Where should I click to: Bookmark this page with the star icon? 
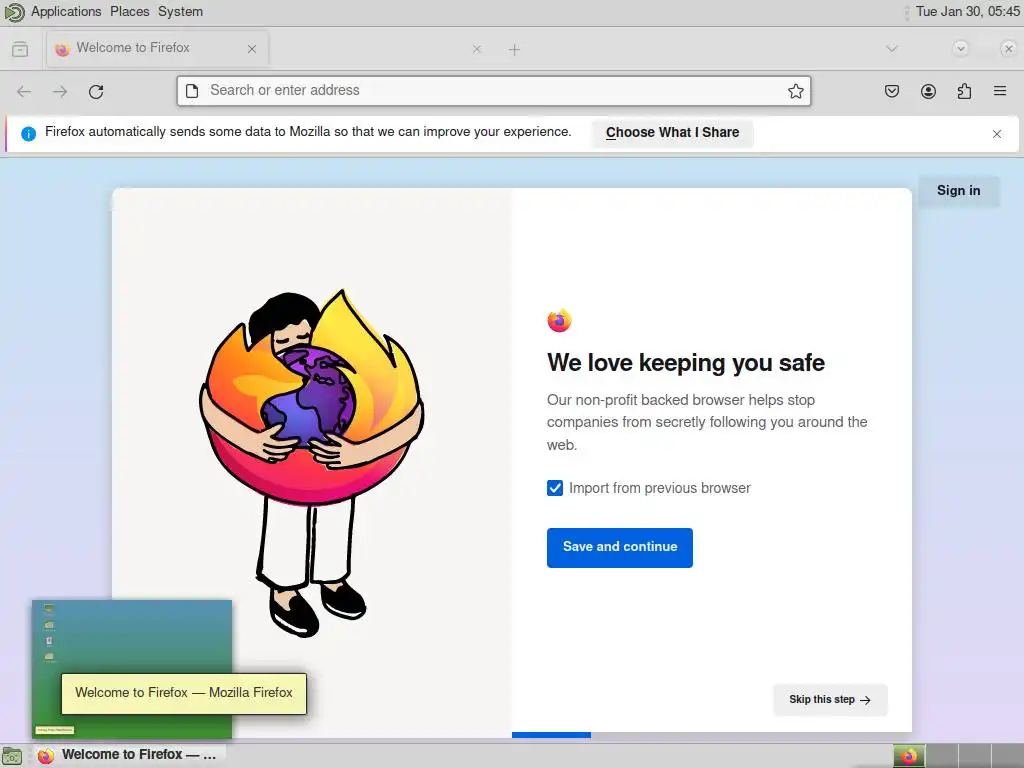click(x=795, y=91)
